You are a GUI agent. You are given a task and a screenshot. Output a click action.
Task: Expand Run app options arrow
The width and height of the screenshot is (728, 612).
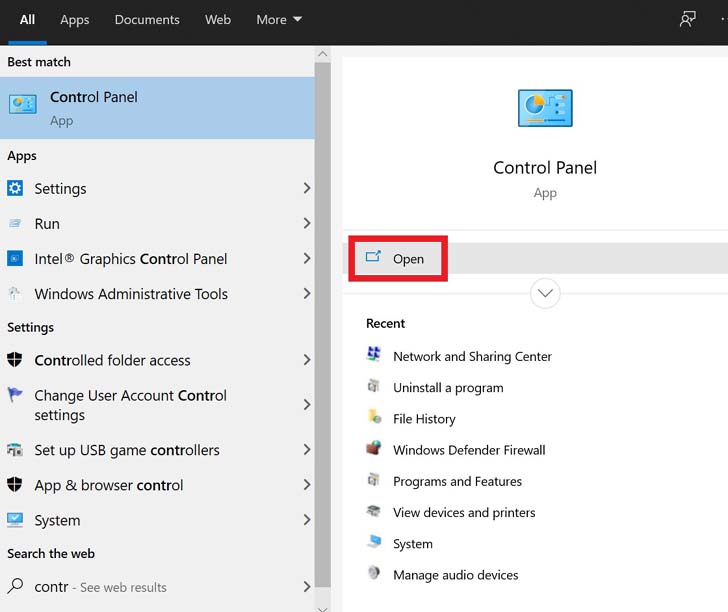pos(306,223)
